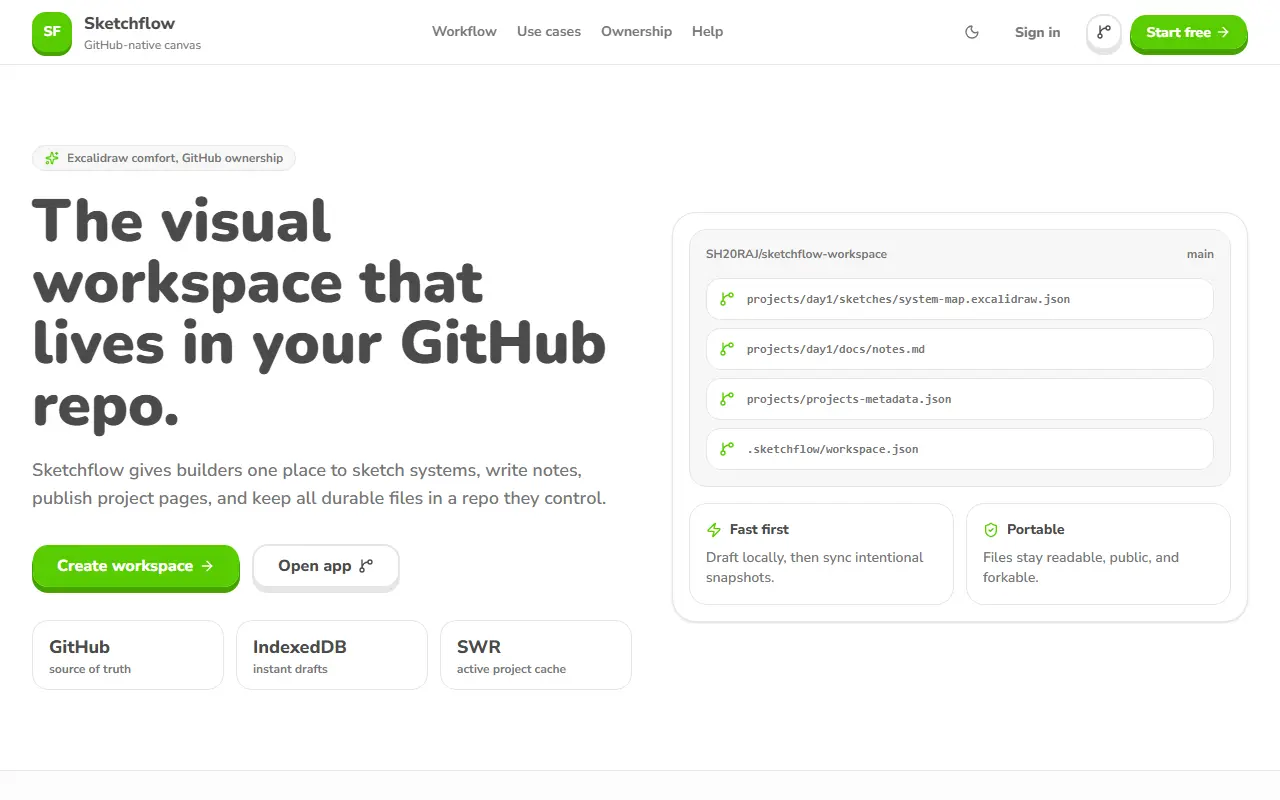Screen dimensions: 1280x800
Task: Click the Fast first card title
Action: 759,529
